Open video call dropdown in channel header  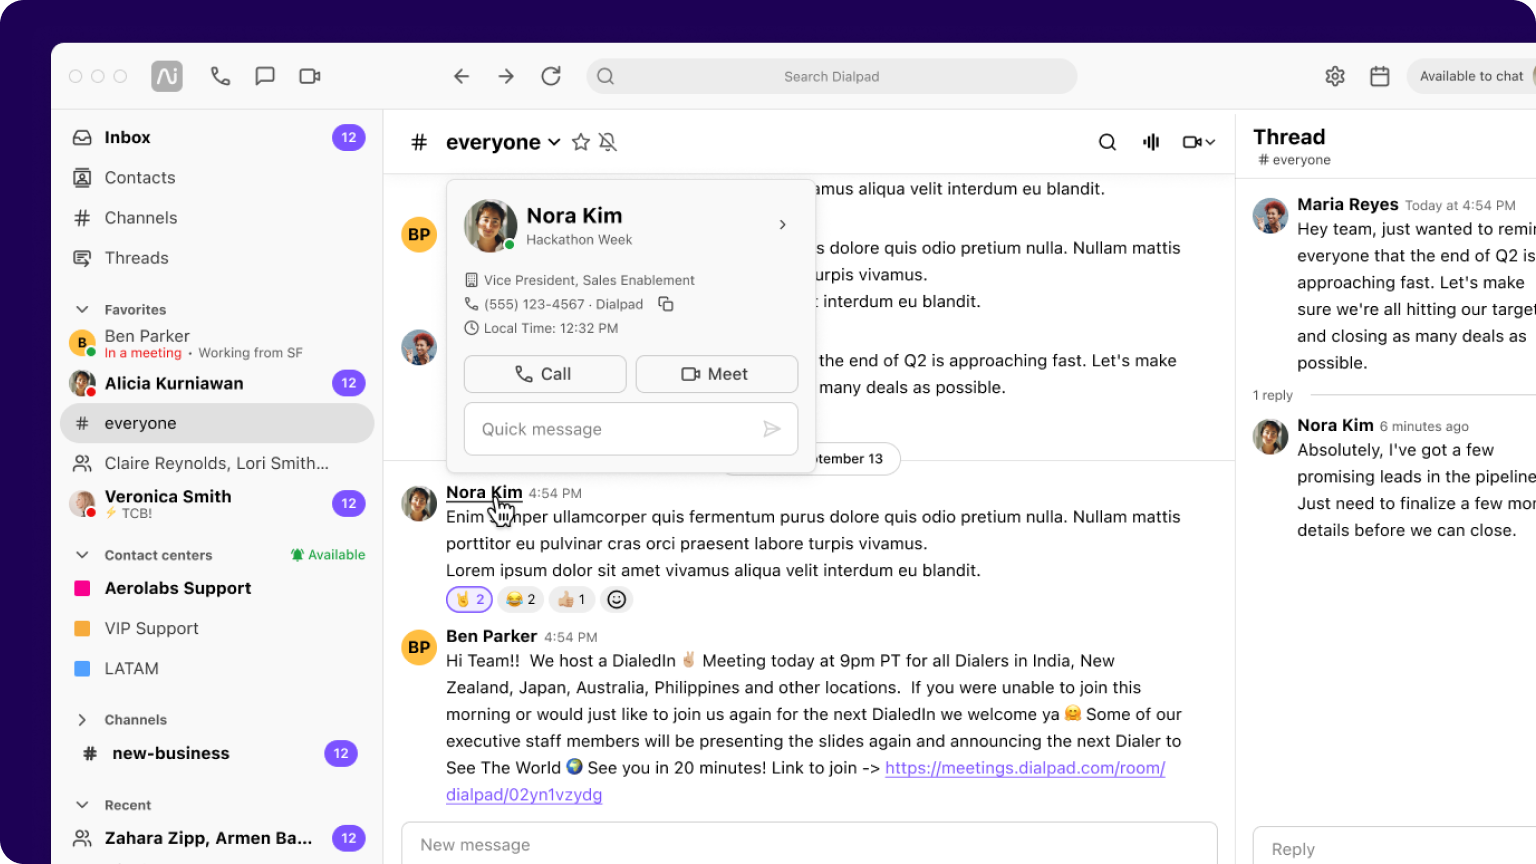pyautogui.click(x=1199, y=142)
